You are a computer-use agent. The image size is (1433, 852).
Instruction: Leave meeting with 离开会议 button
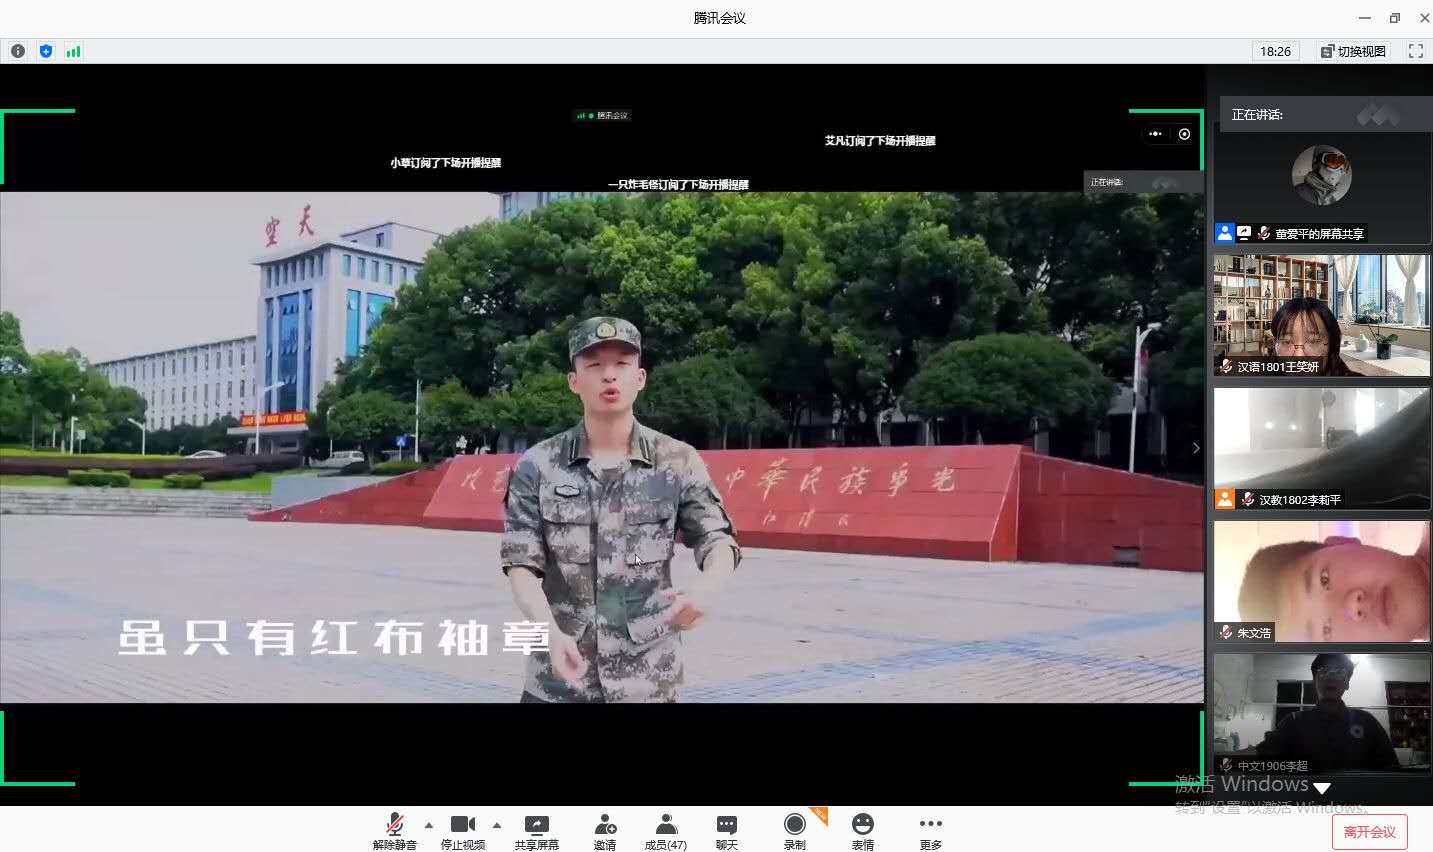coord(1369,832)
